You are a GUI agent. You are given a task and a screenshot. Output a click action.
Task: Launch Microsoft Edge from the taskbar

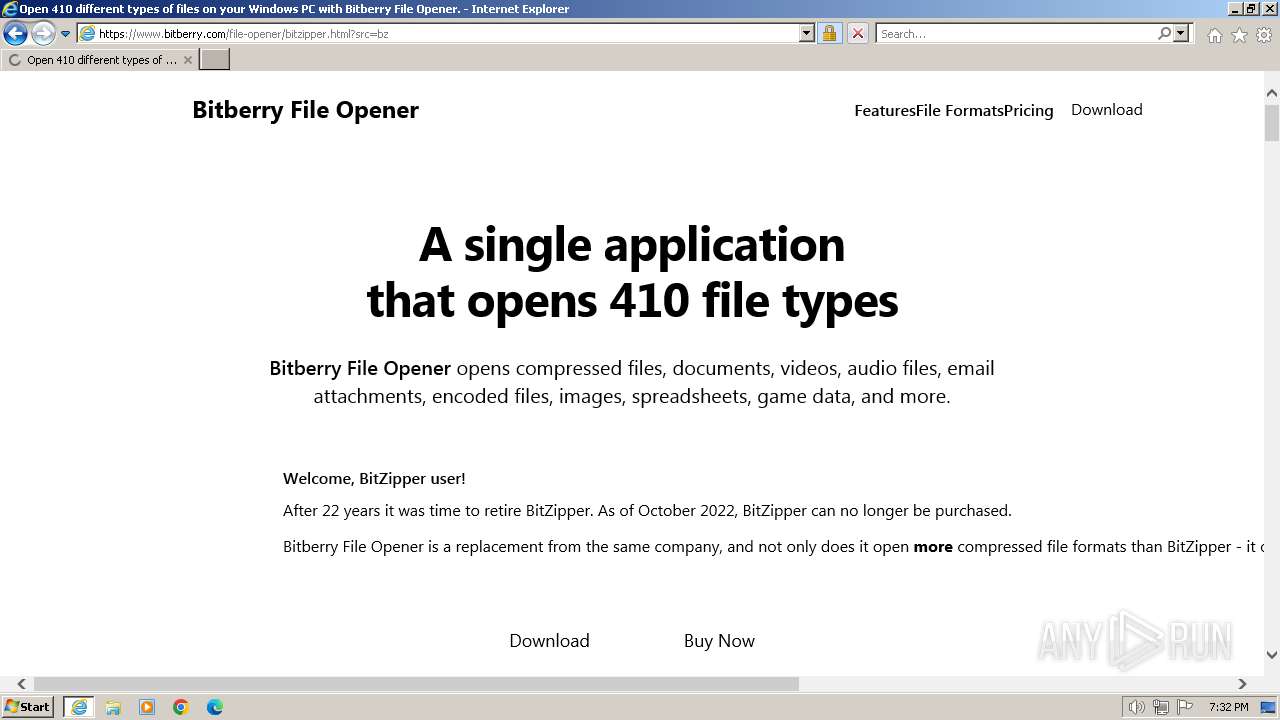point(215,707)
